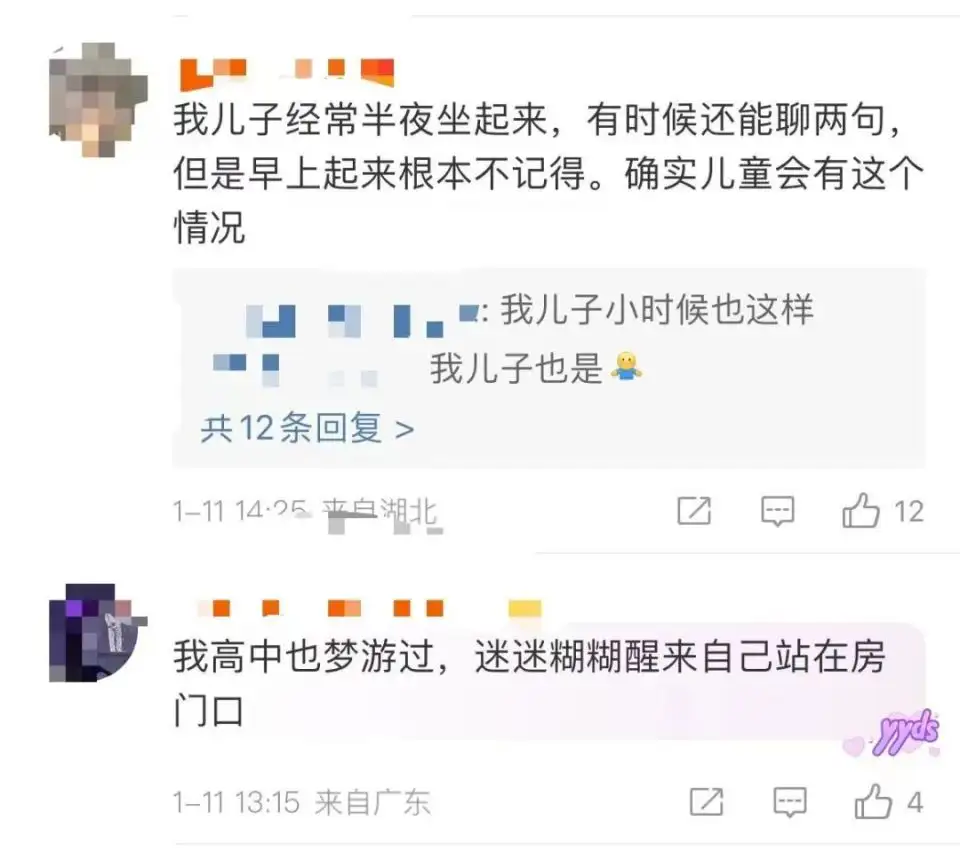Like the second comment with 4 likes

(873, 801)
